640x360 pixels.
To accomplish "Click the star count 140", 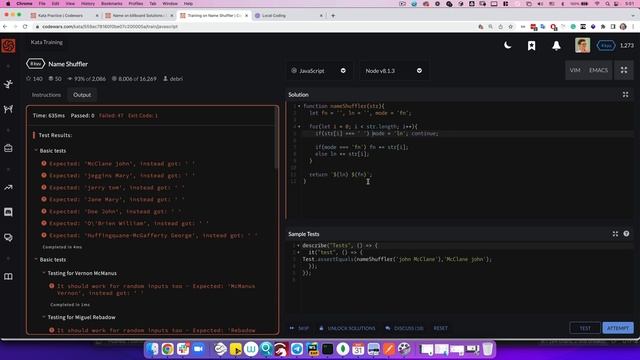I will click(x=35, y=79).
